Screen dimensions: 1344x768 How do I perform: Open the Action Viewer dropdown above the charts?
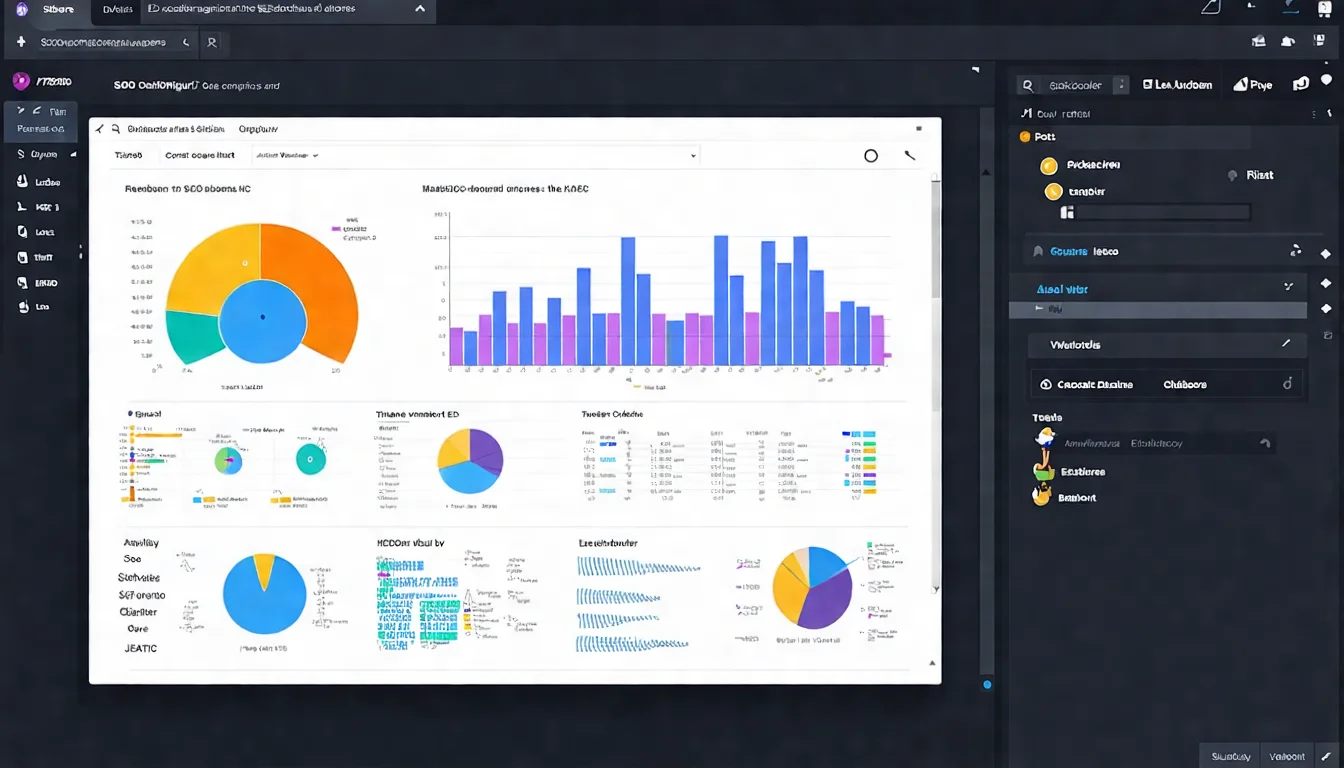[290, 155]
